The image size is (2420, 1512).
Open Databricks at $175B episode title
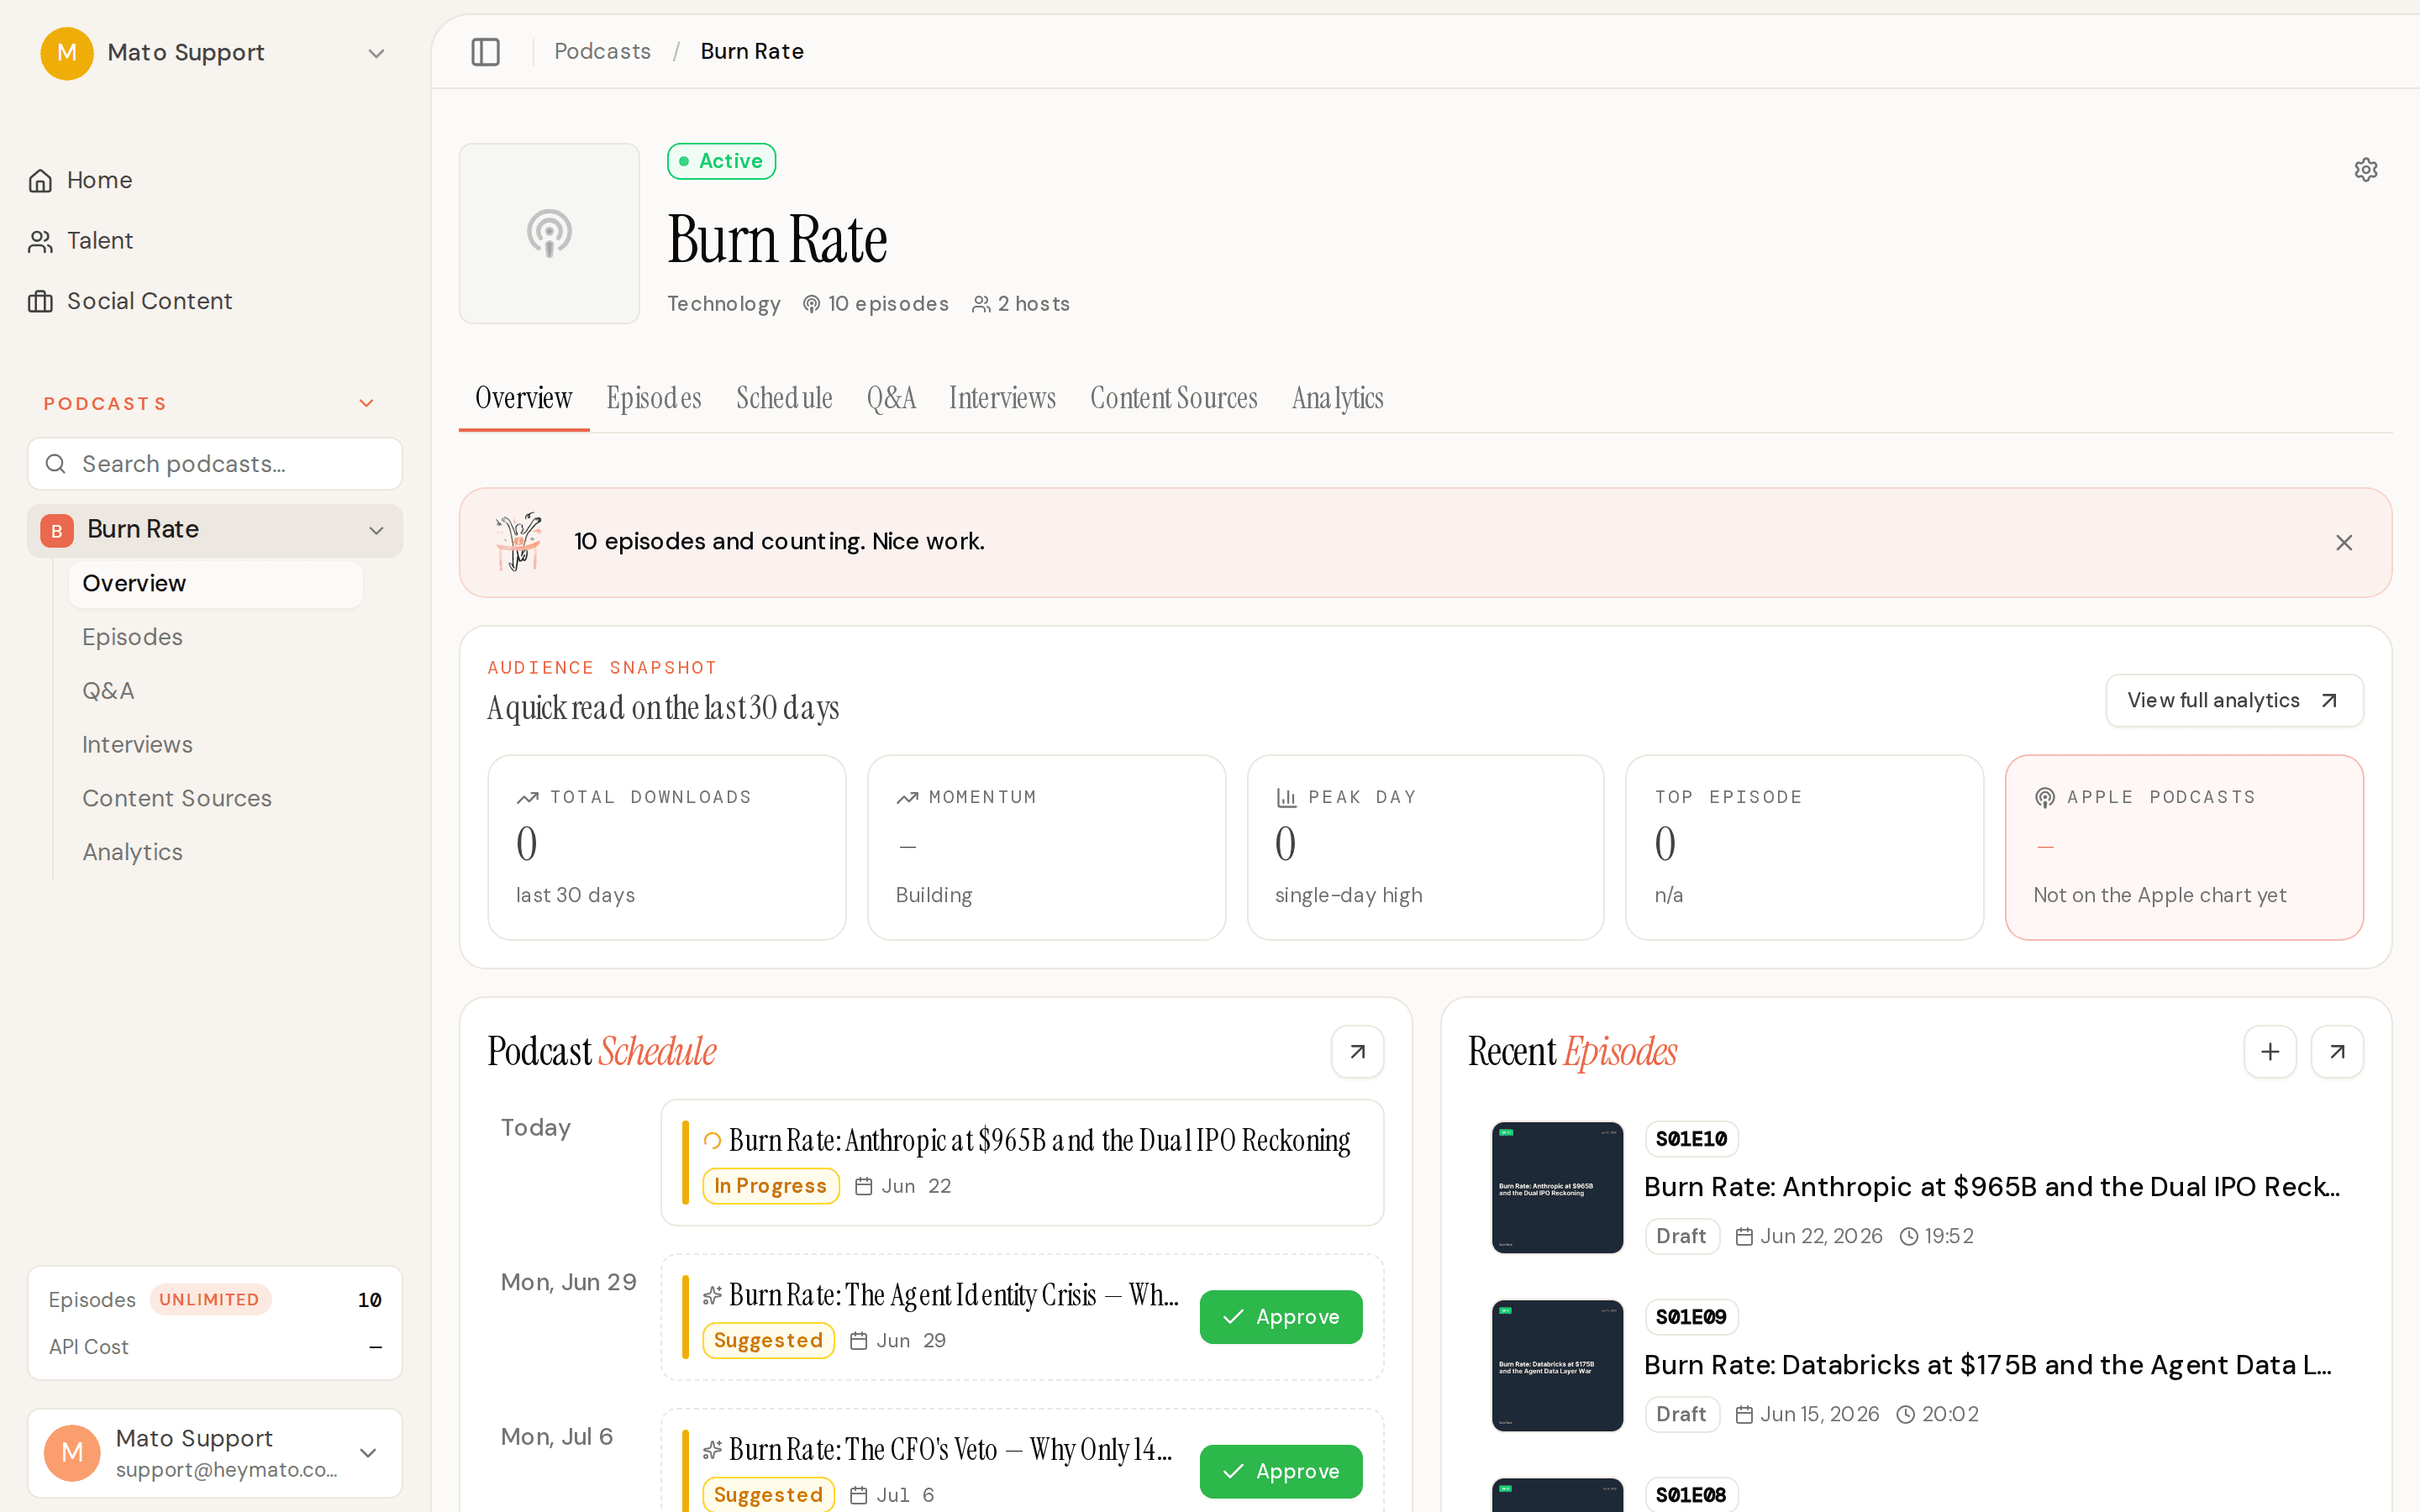coord(1987,1365)
